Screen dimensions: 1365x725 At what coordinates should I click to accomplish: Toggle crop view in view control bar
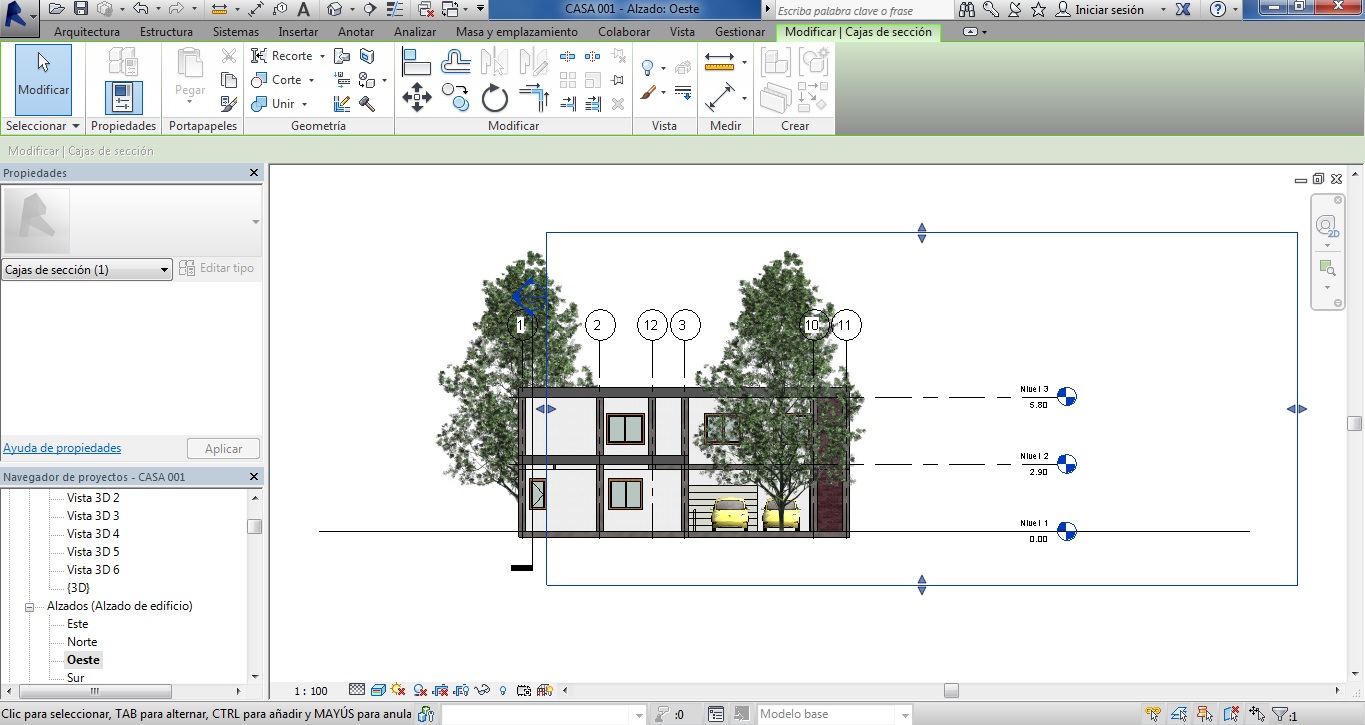(x=441, y=690)
